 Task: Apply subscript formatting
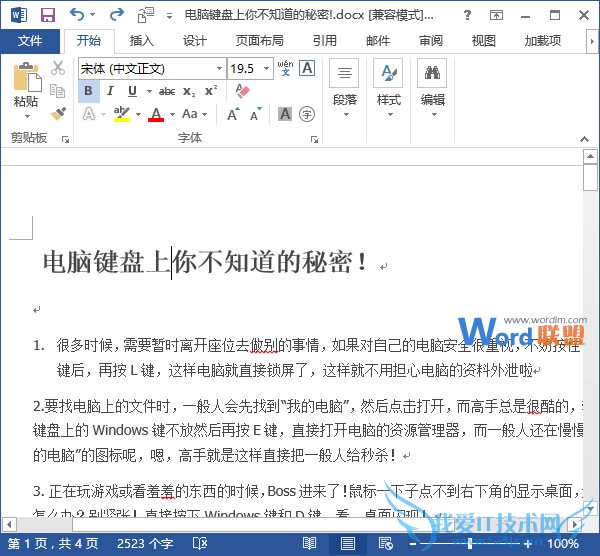coord(189,91)
